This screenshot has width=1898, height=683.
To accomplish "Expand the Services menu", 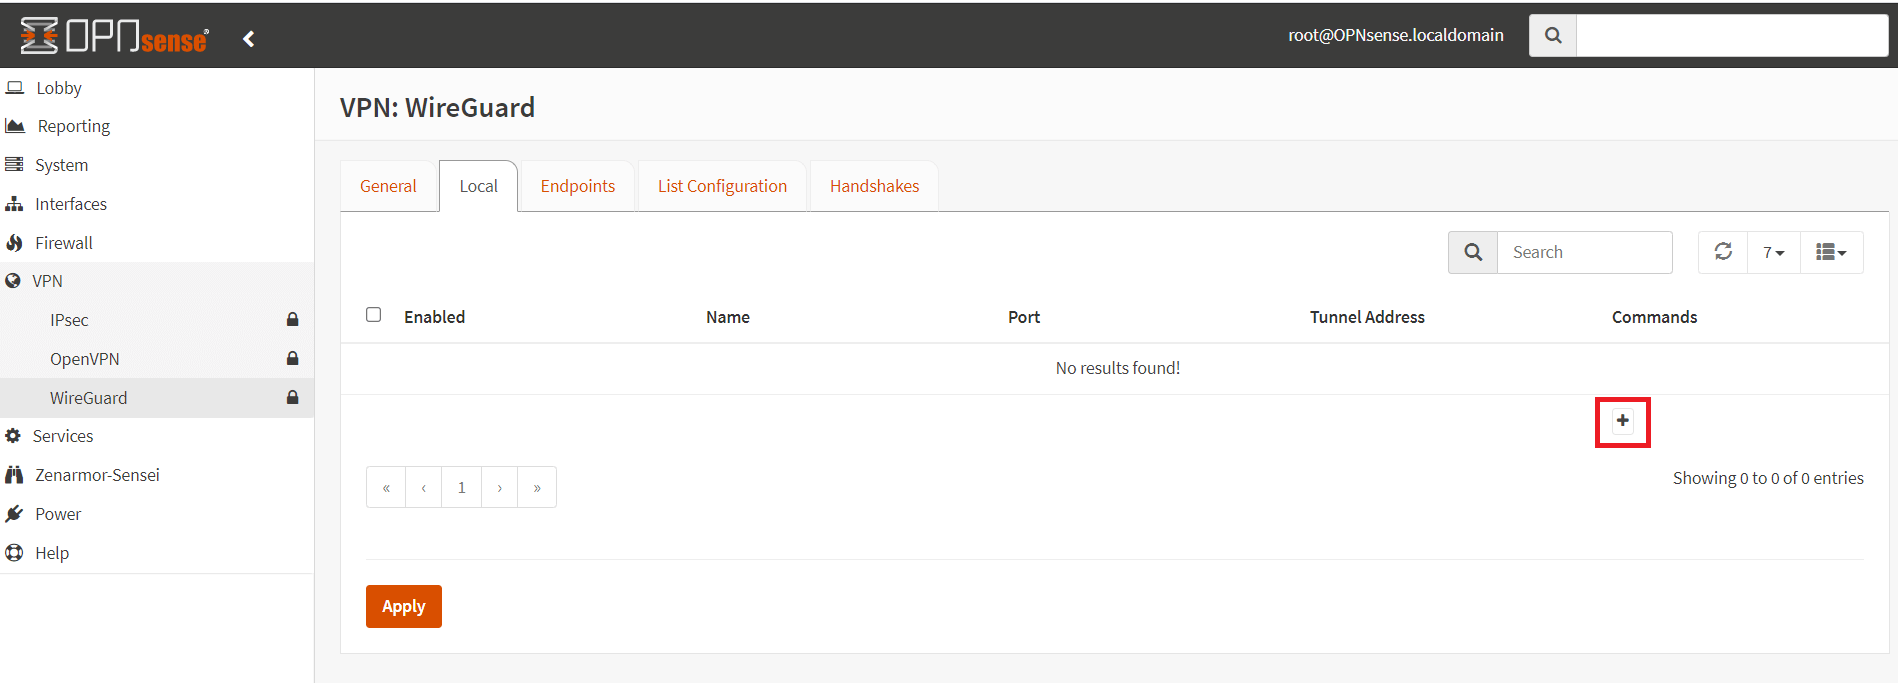I will click(x=63, y=436).
